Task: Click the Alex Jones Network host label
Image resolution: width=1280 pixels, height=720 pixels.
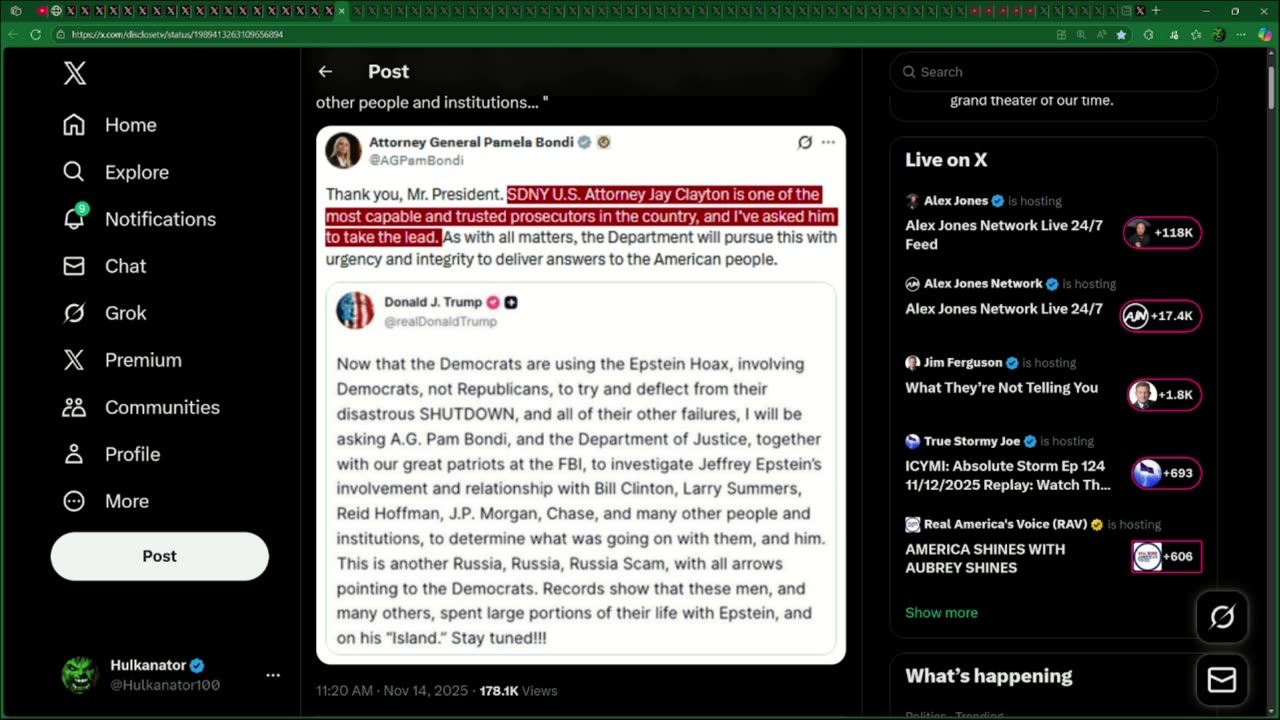Action: click(x=983, y=284)
